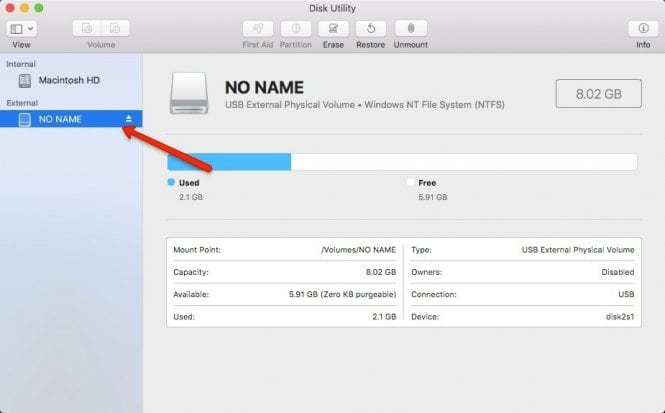
Task: Click the Erase toolbar icon
Action: coord(333,29)
